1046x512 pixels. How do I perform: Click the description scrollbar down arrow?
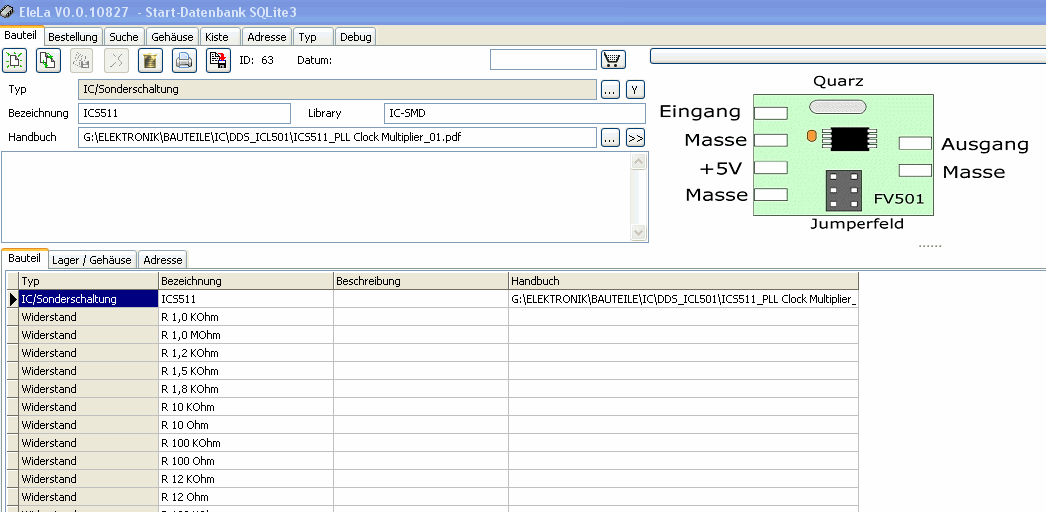point(638,232)
